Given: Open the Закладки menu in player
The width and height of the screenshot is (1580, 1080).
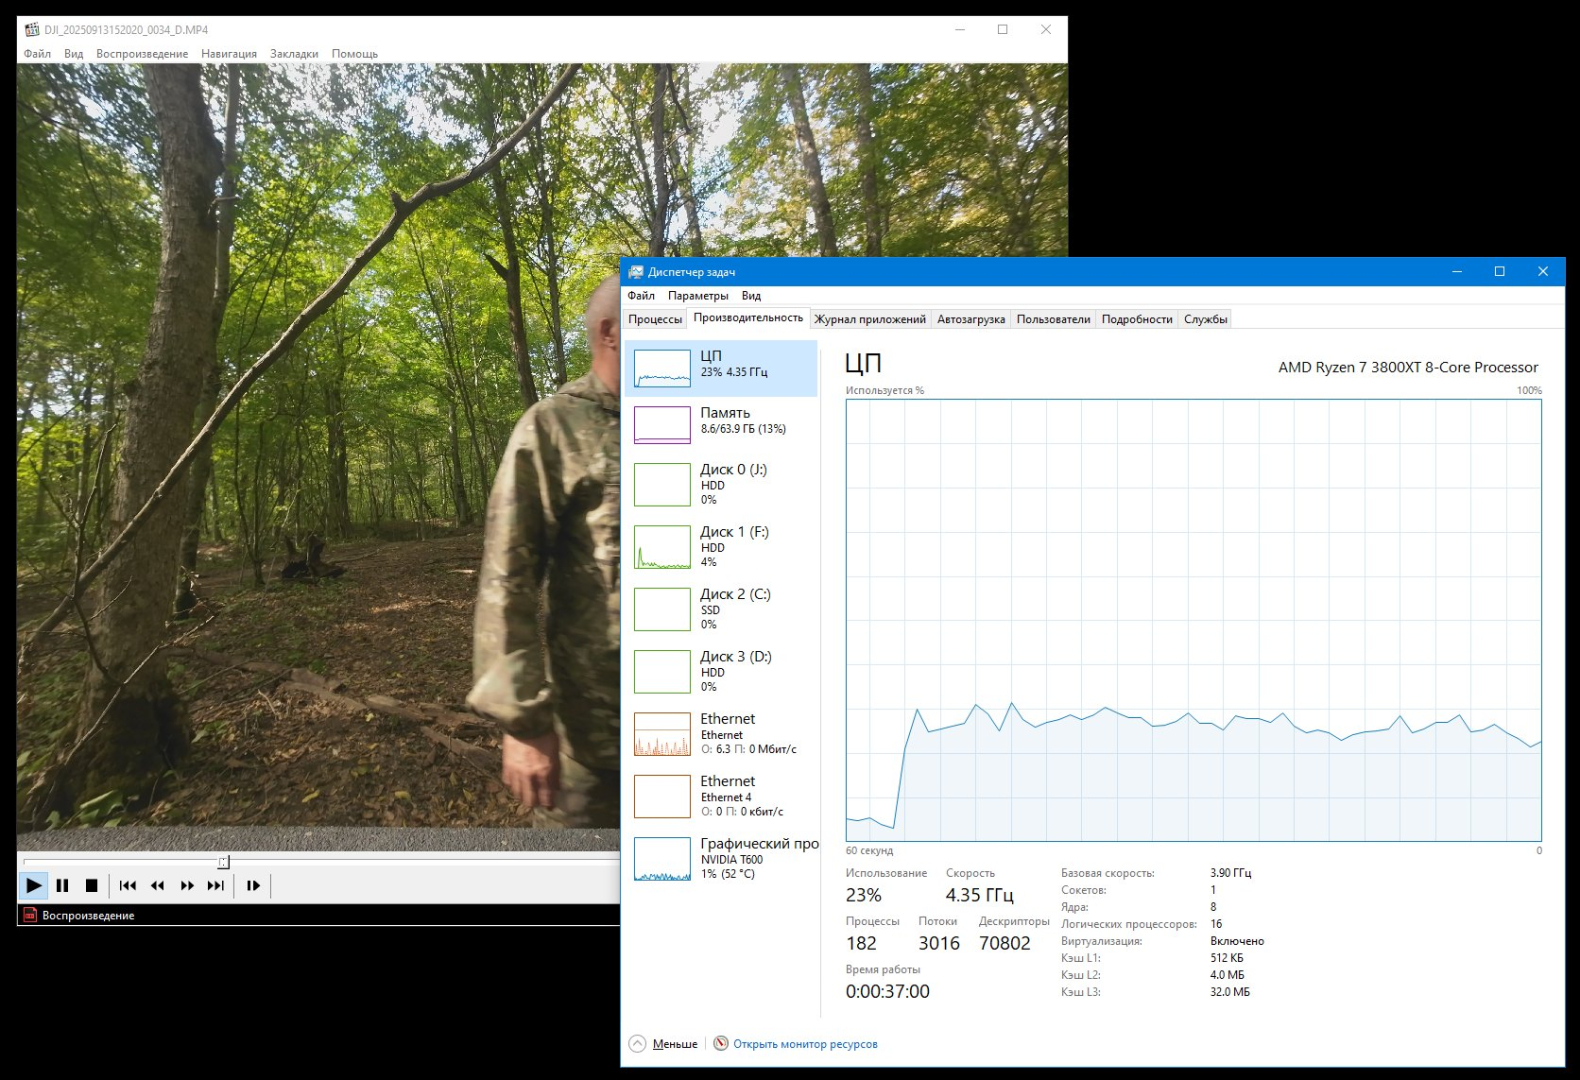Looking at the screenshot, I should click(x=294, y=54).
